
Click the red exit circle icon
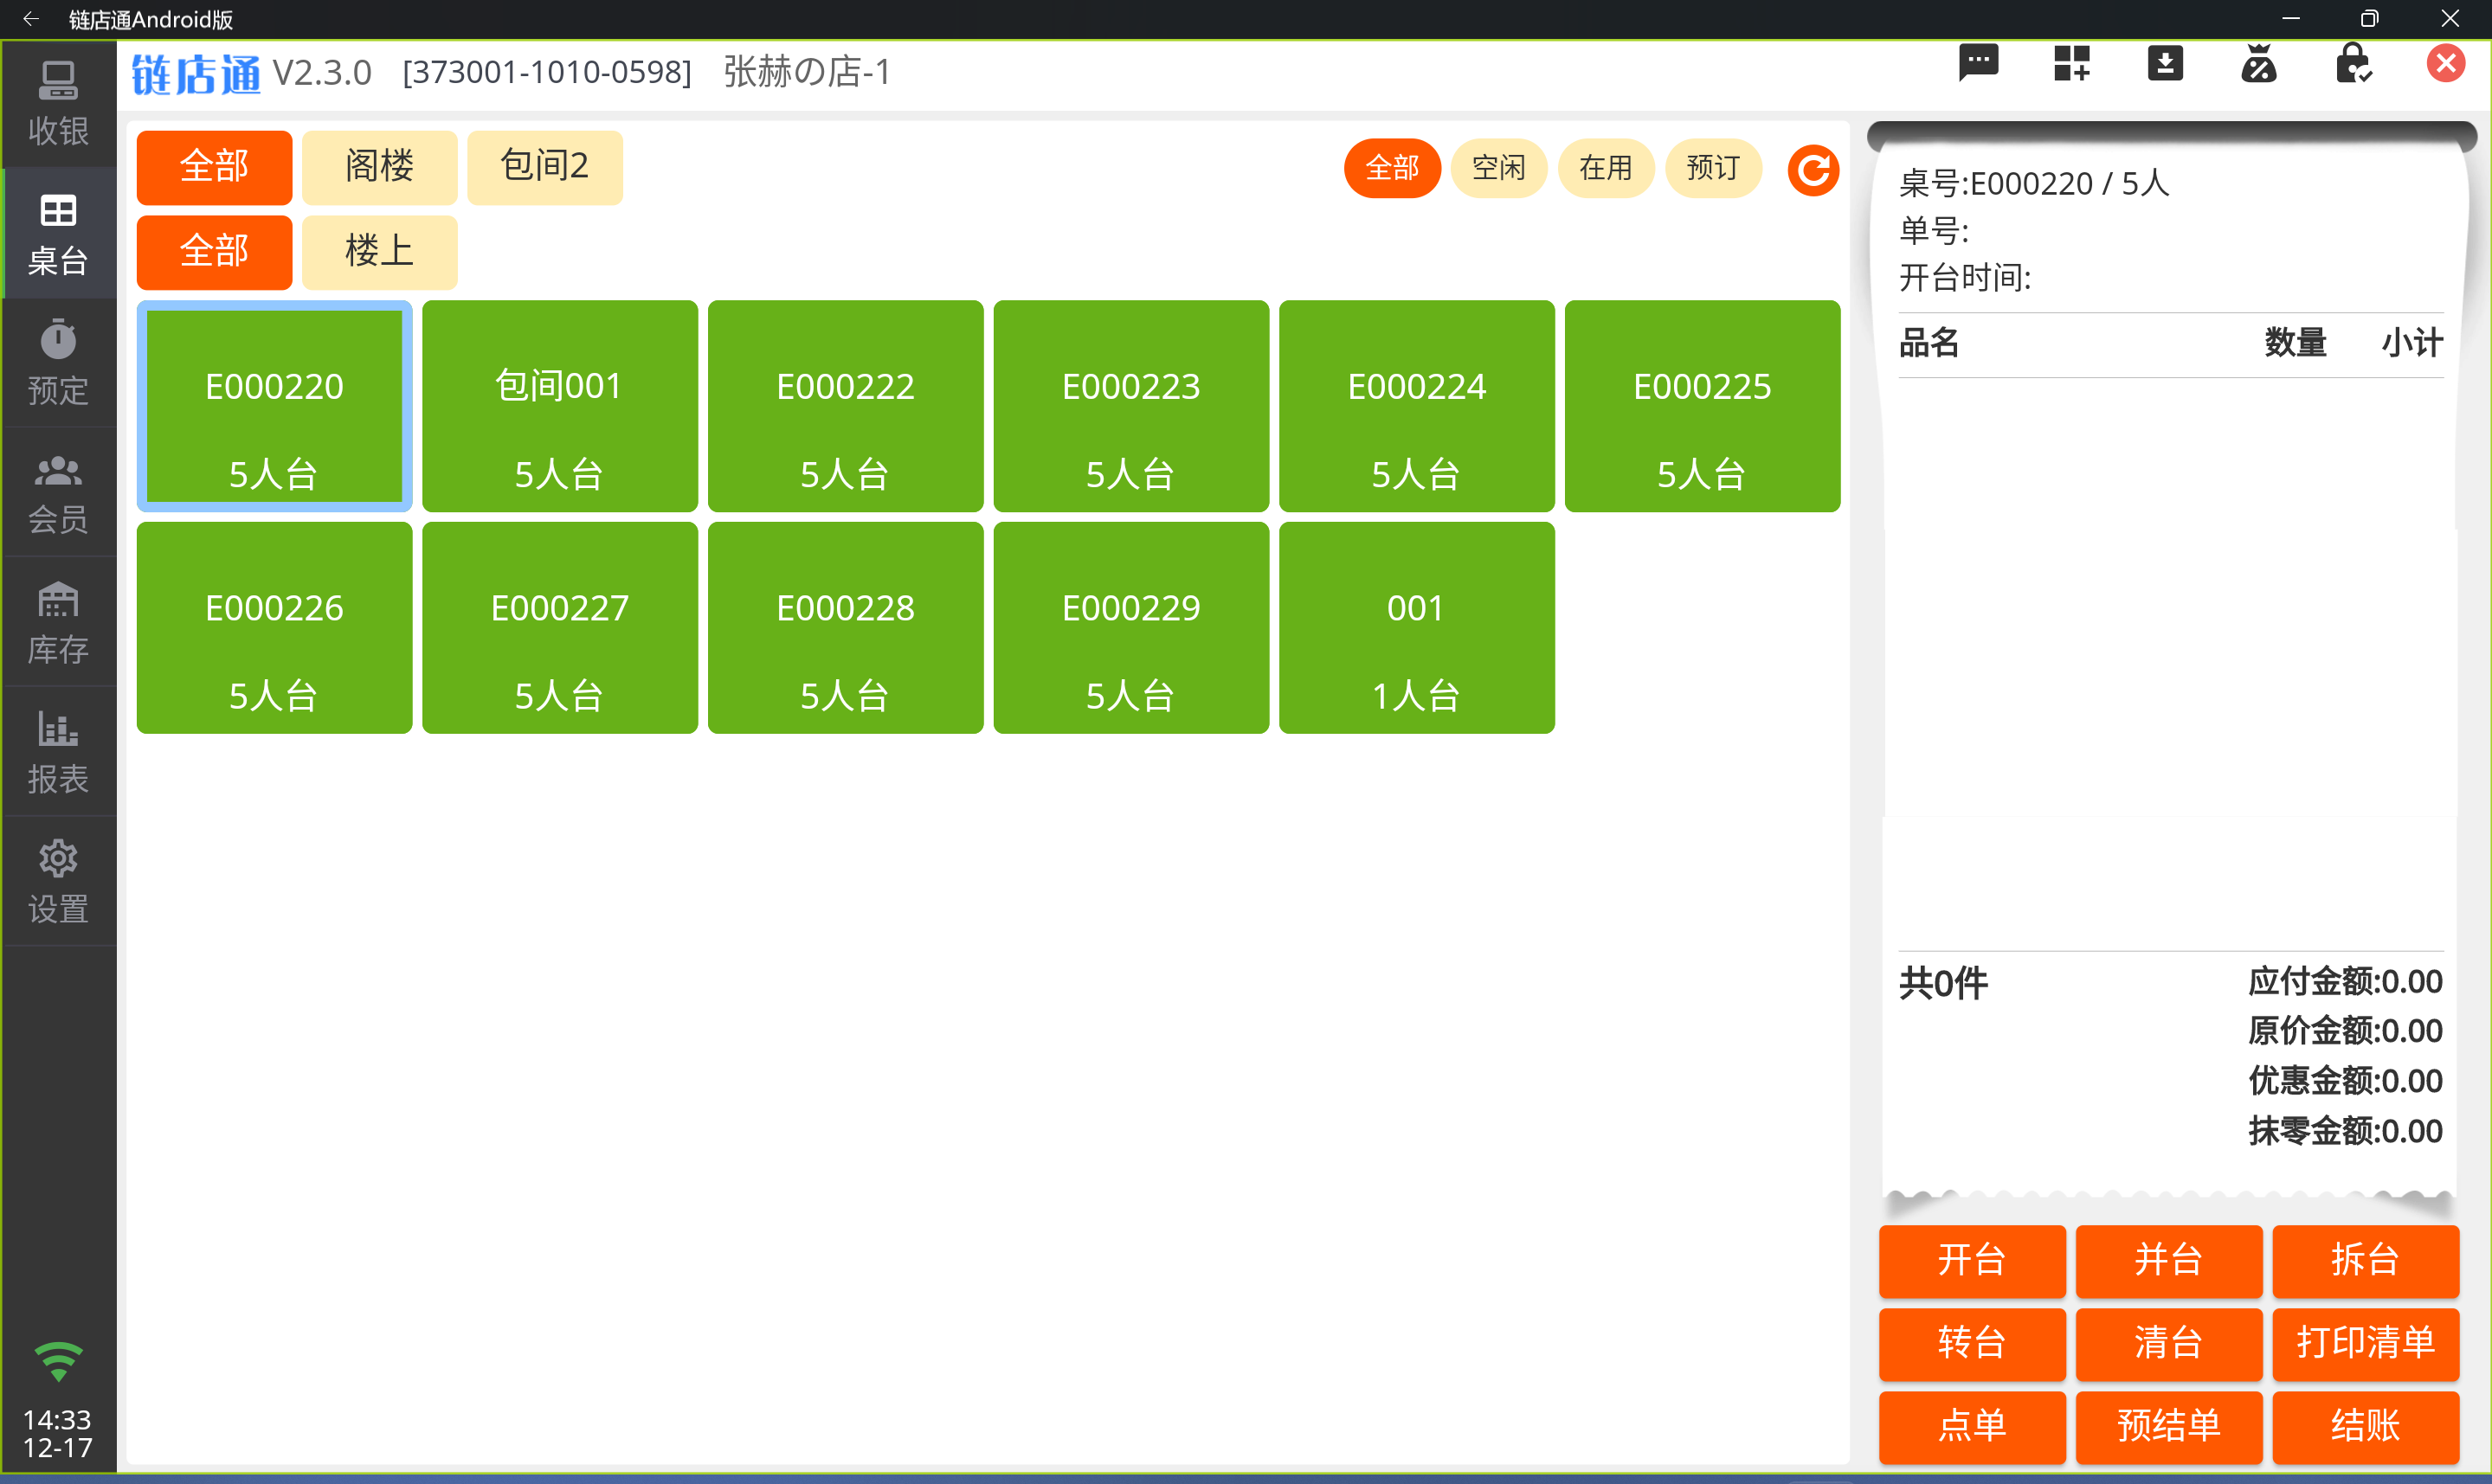(2446, 65)
